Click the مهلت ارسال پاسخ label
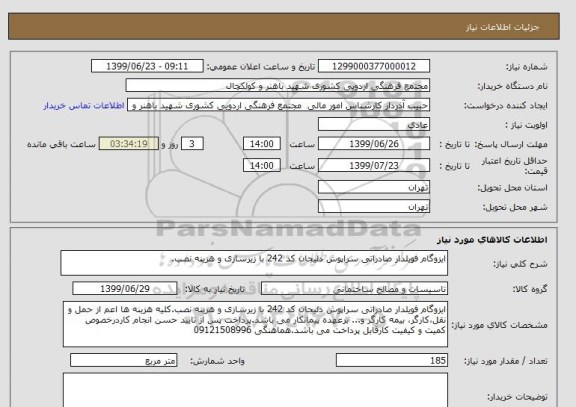Image resolution: width=576 pixels, height=407 pixels. pyautogui.click(x=512, y=144)
